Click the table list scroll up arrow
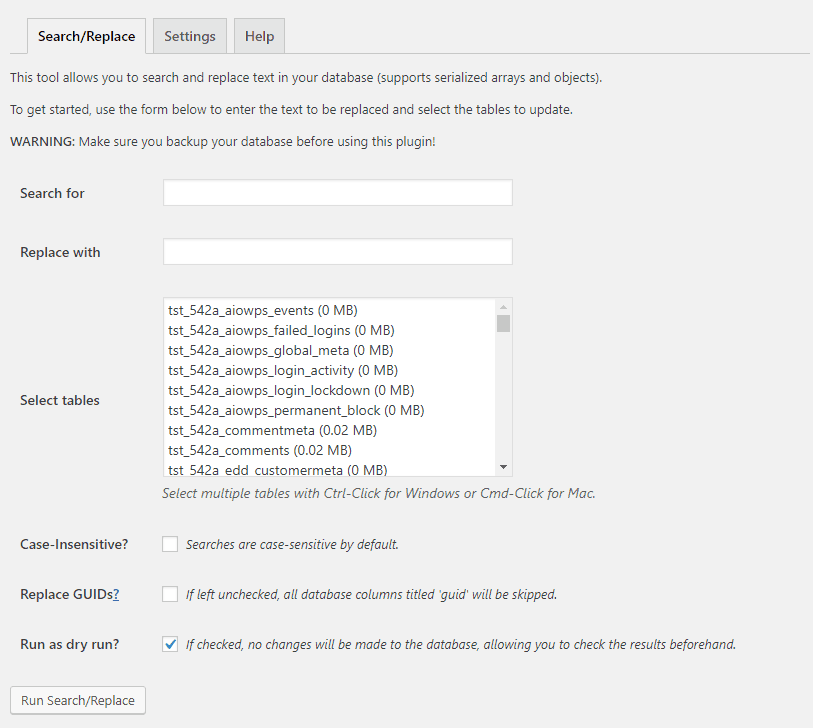Image resolution: width=813 pixels, height=728 pixels. (503, 307)
